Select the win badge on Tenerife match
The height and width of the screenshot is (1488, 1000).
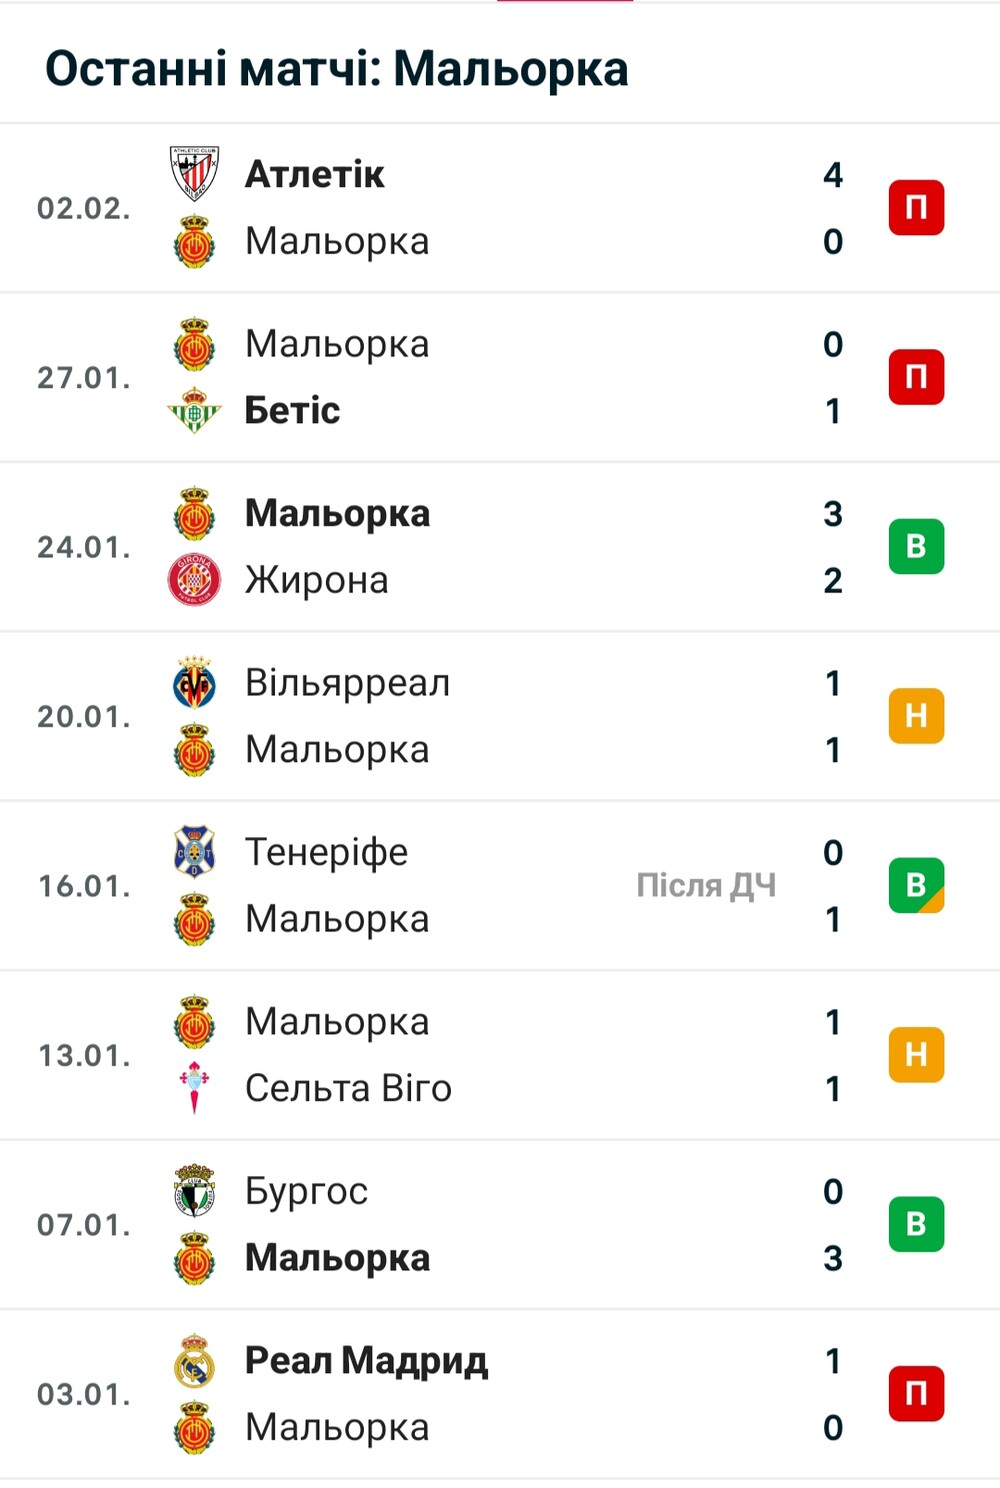916,885
